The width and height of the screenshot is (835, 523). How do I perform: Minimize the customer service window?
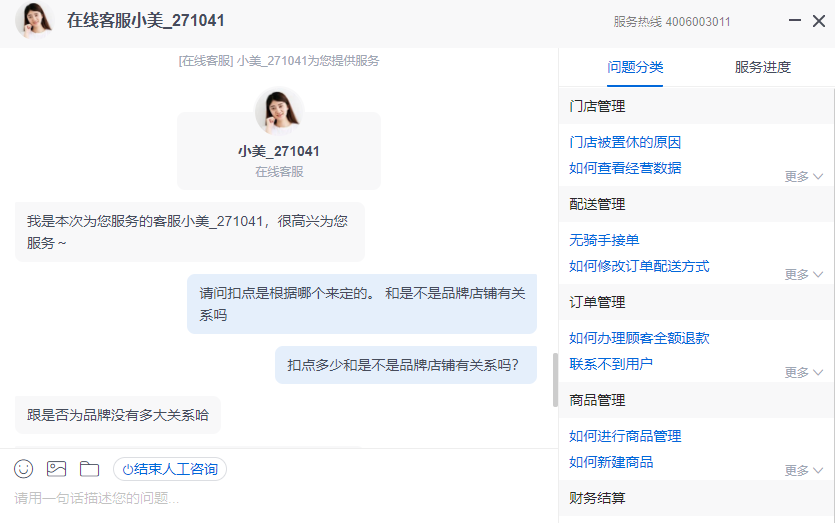point(794,21)
